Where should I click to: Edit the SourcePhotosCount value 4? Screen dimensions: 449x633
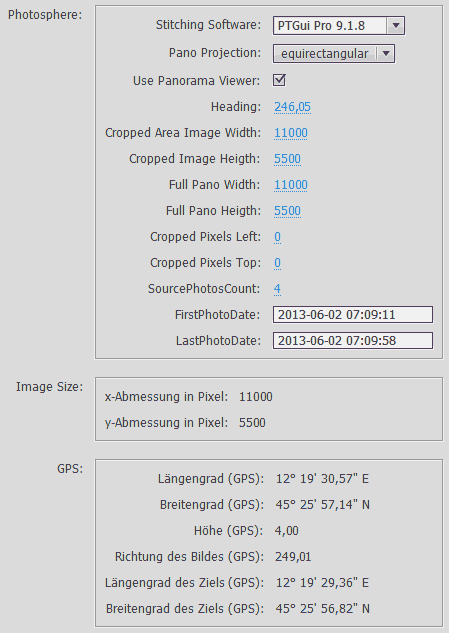277,289
